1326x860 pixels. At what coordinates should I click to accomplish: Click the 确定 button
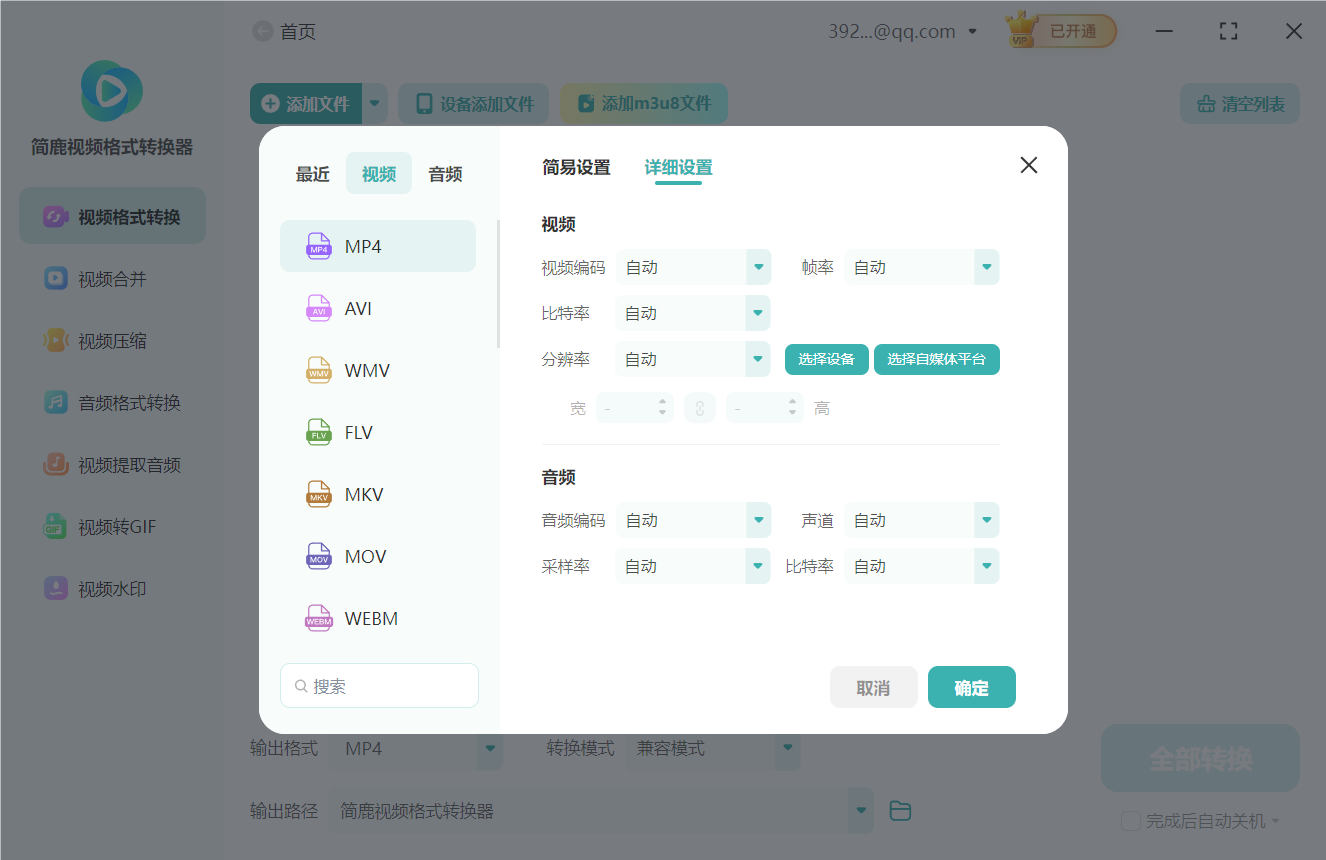pos(971,687)
